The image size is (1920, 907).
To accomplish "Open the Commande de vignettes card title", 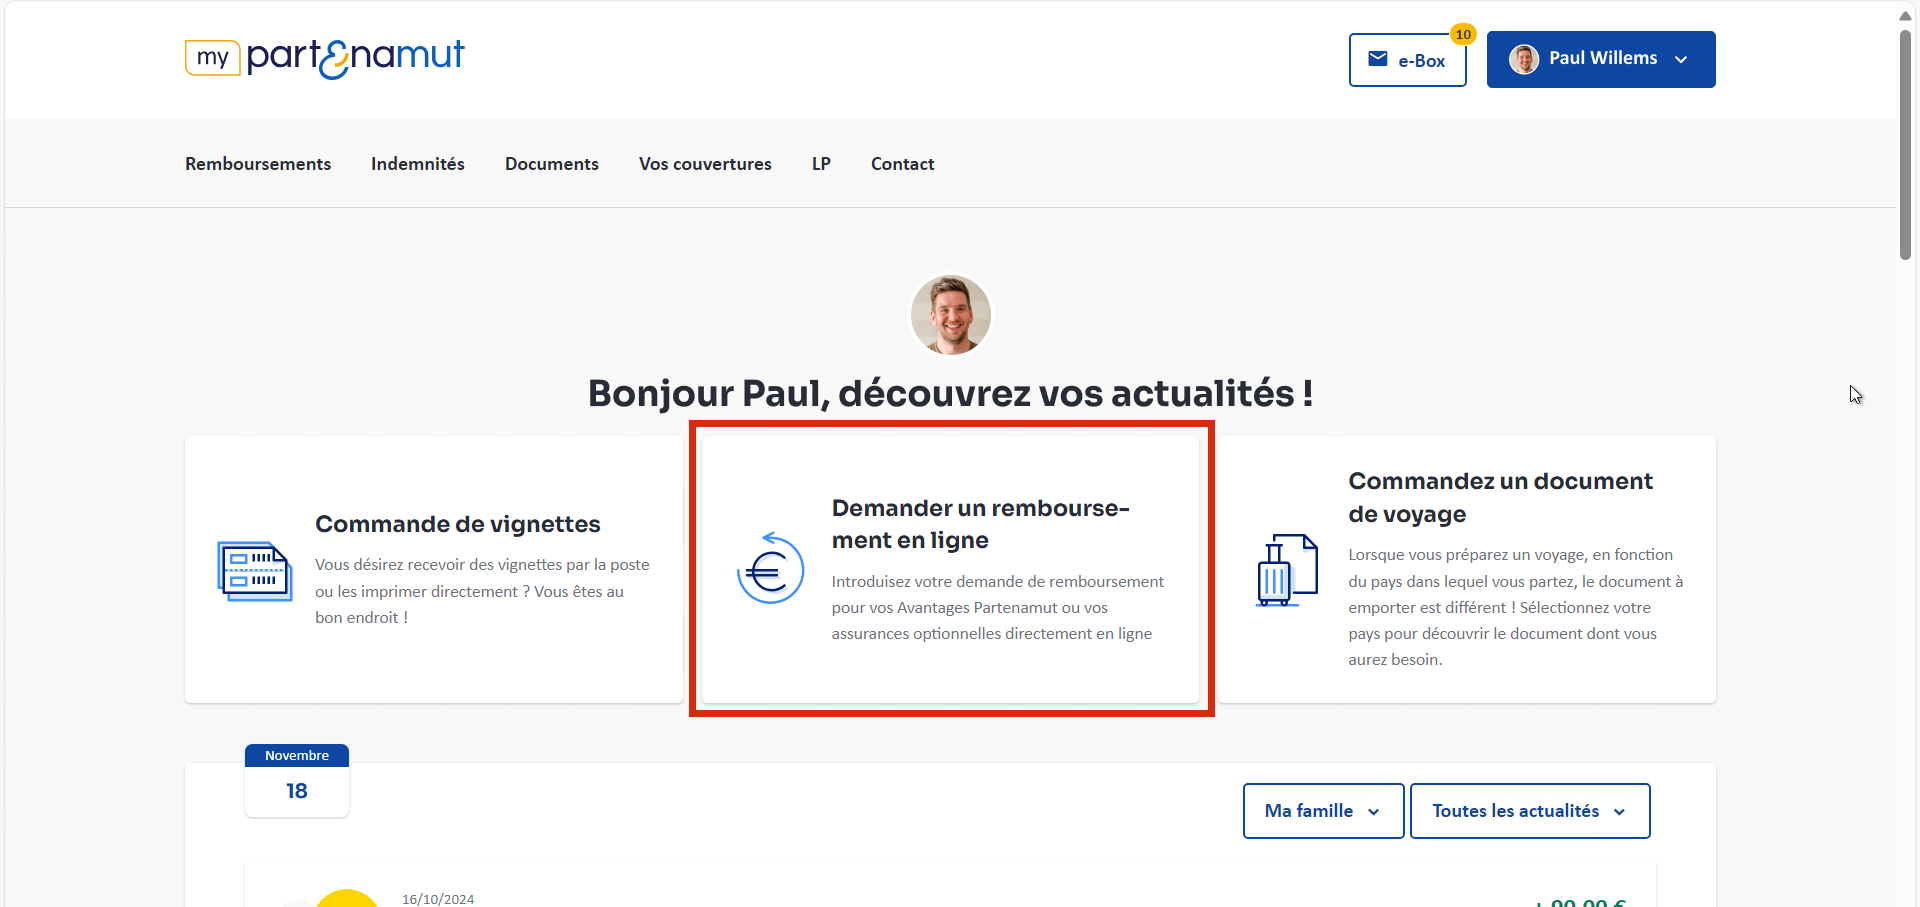I will click(x=458, y=524).
